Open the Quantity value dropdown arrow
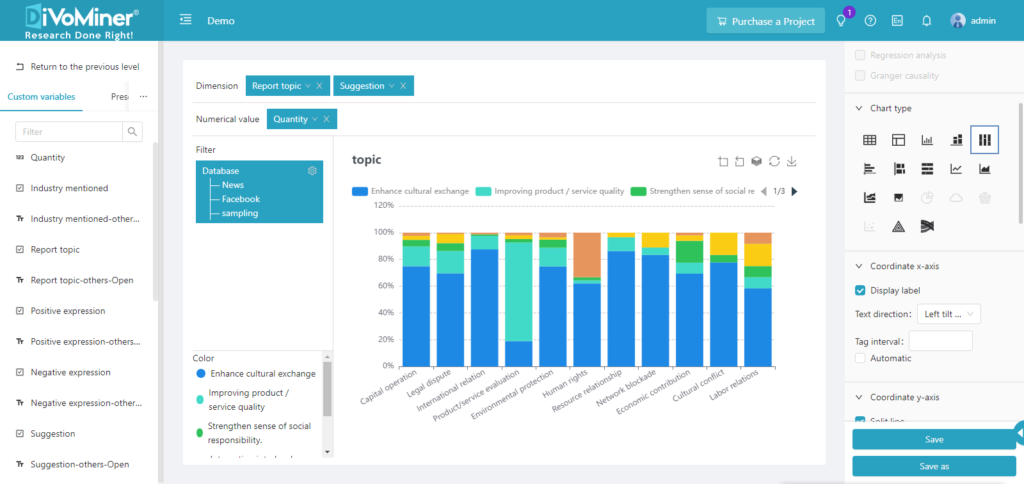Image resolution: width=1024 pixels, height=484 pixels. pyautogui.click(x=315, y=120)
